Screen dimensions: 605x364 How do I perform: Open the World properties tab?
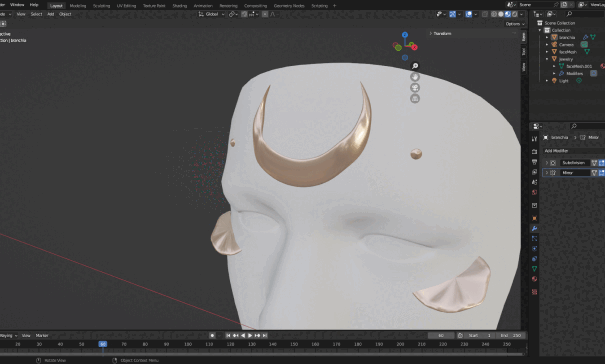coord(534,192)
